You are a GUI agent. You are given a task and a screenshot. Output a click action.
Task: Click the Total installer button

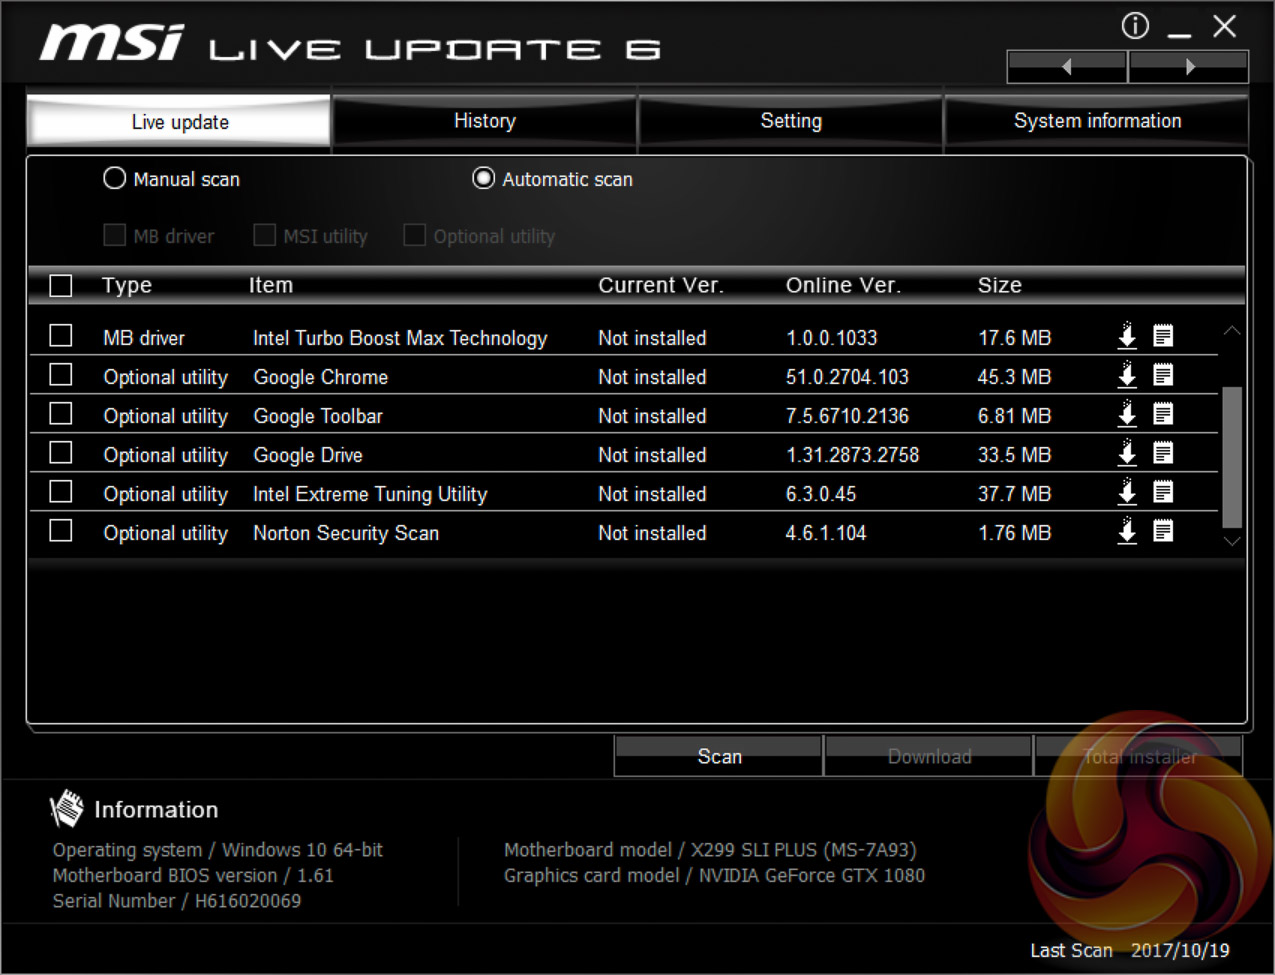pos(1139,756)
